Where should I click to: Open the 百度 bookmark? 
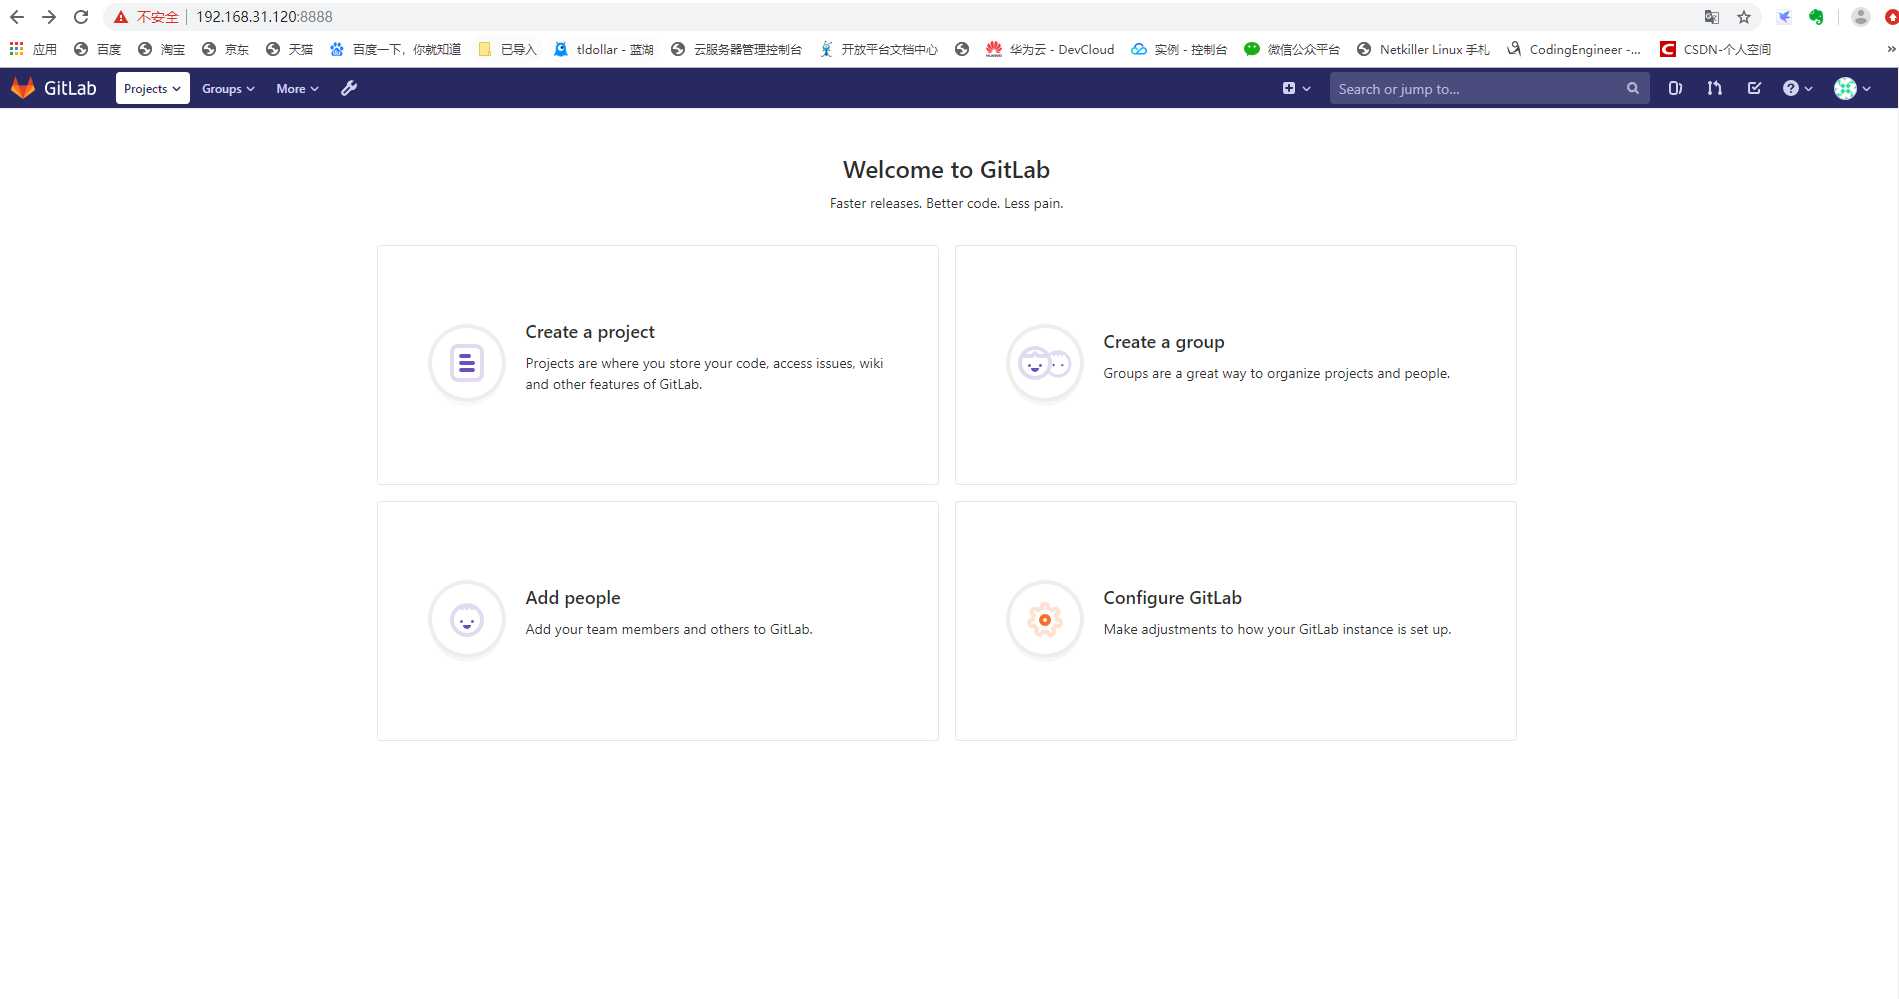pyautogui.click(x=97, y=49)
